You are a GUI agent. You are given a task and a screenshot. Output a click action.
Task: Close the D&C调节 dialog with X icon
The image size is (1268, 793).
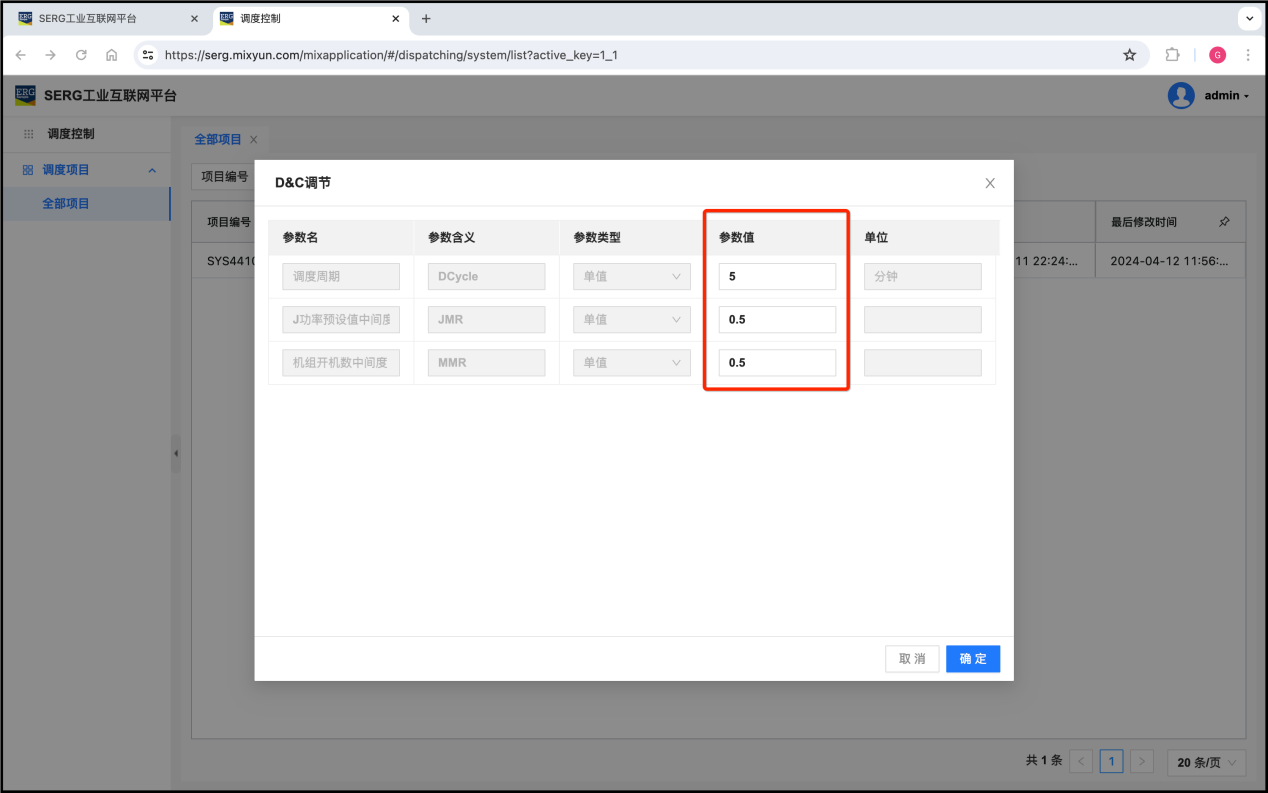click(x=990, y=183)
